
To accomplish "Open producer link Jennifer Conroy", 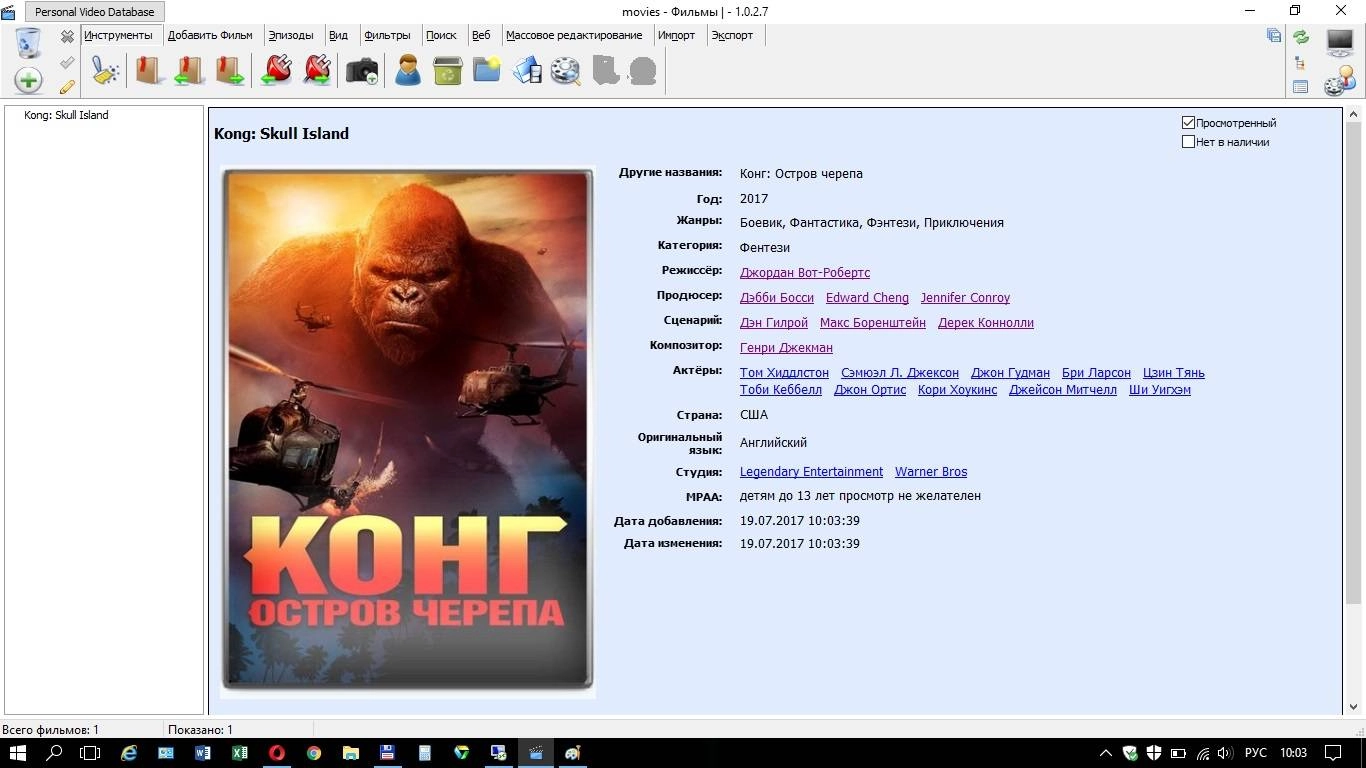I will 965,297.
